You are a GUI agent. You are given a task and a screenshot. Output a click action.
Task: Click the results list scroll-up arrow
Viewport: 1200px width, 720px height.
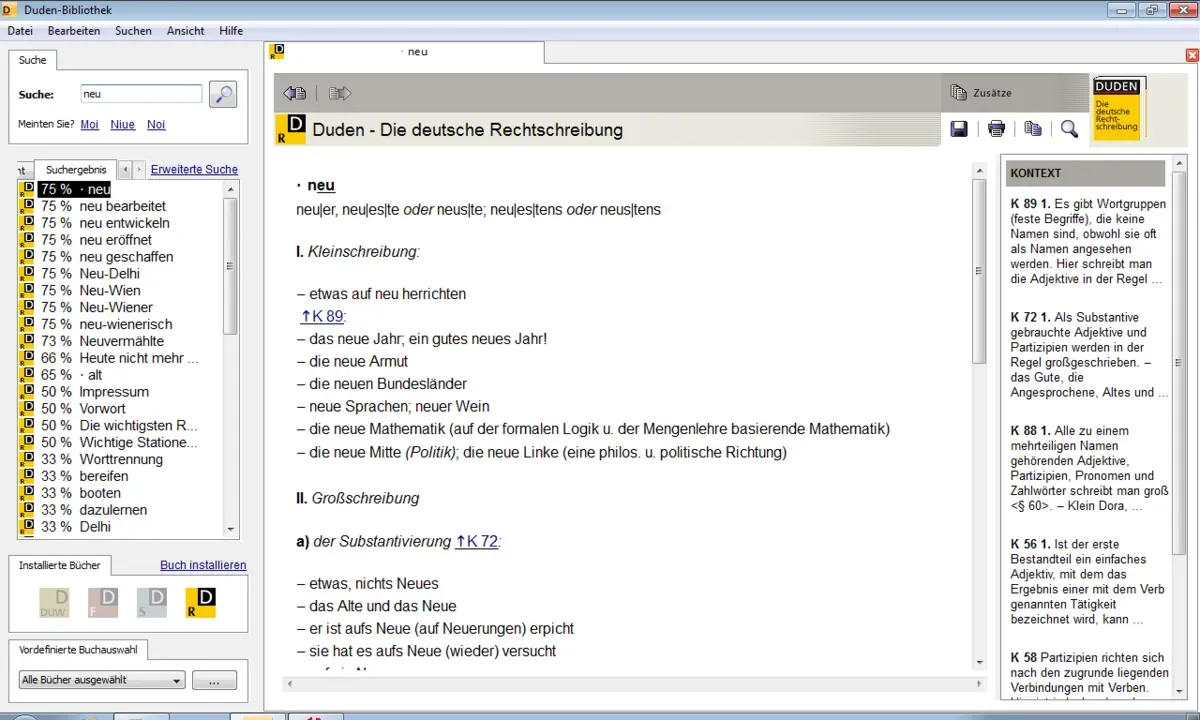click(x=231, y=189)
